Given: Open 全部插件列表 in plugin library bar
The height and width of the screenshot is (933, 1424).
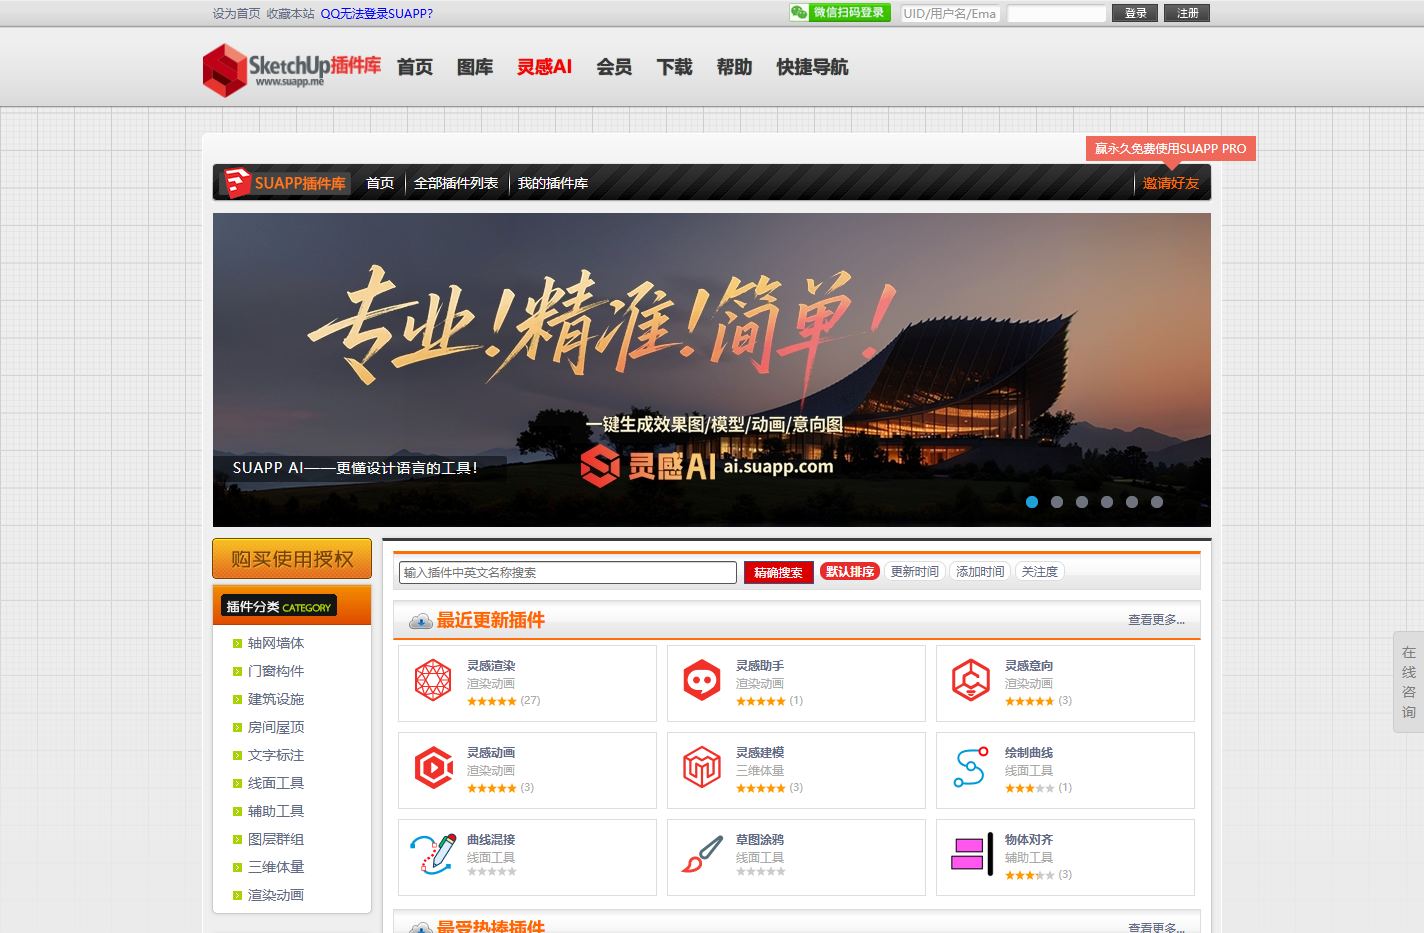Looking at the screenshot, I should pos(456,183).
